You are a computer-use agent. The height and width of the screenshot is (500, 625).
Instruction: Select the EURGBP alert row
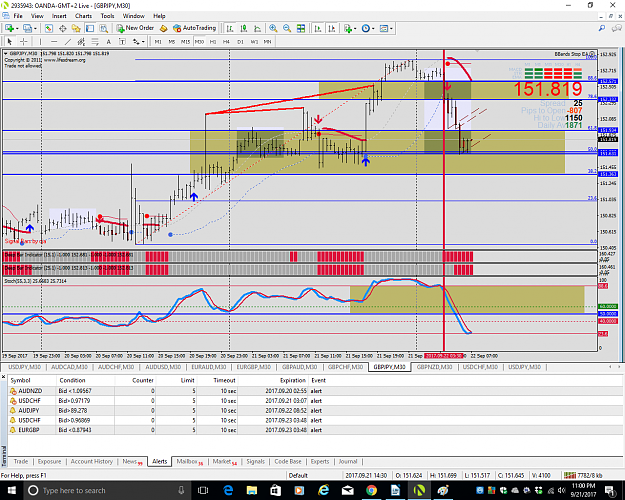point(315,430)
